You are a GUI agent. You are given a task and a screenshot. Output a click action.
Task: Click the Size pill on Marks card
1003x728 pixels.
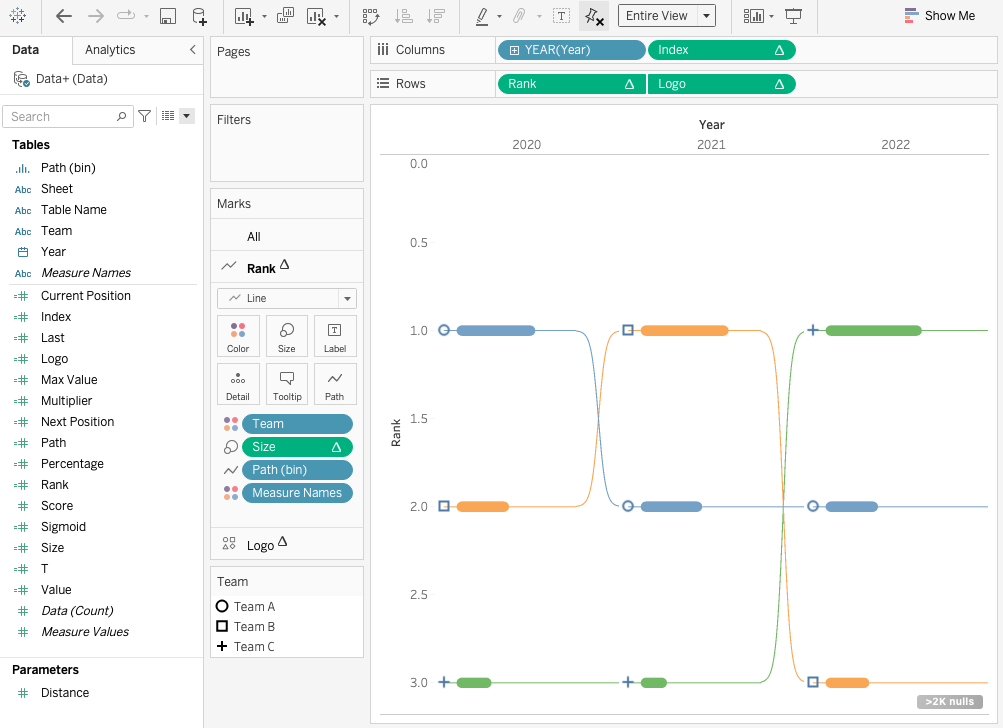[x=297, y=447]
